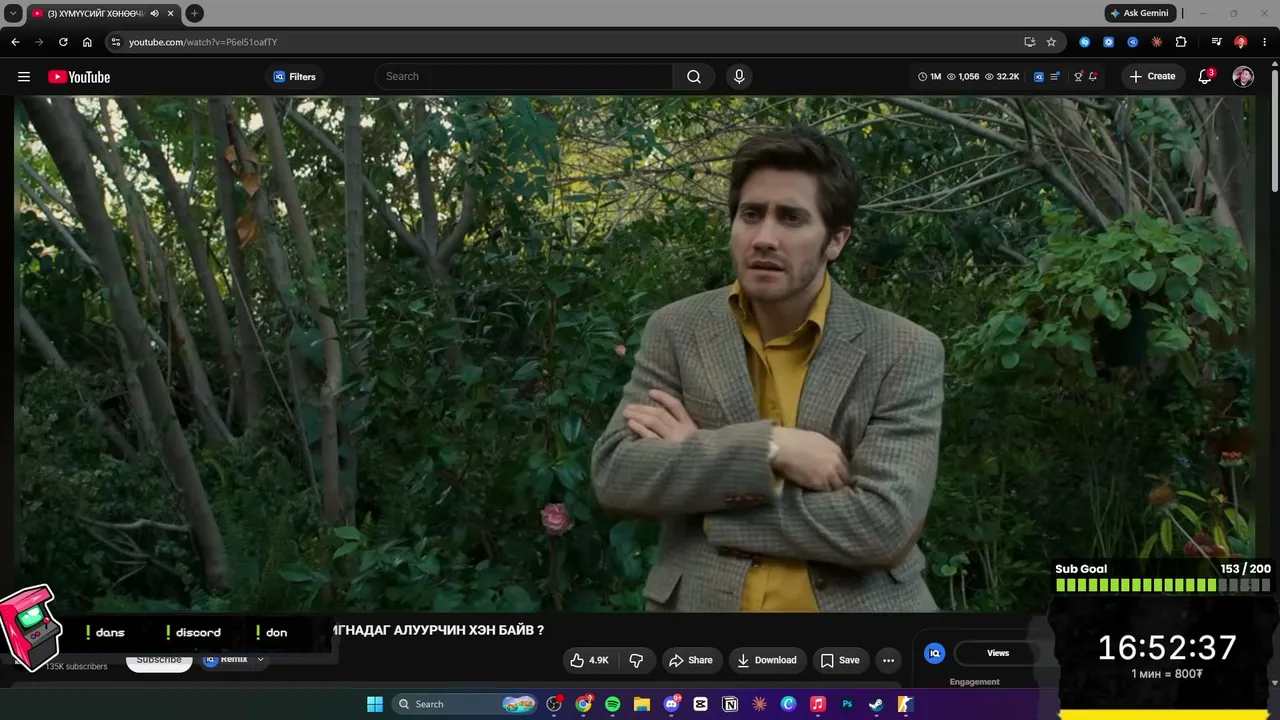Open the Shazam extension
This screenshot has width=1280, height=720.
pyautogui.click(x=1085, y=42)
